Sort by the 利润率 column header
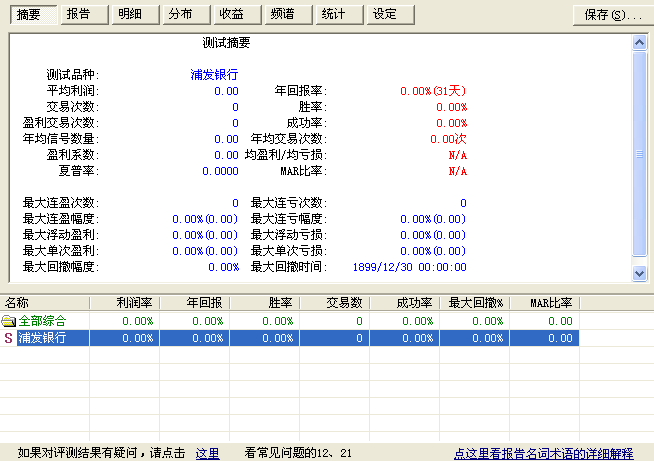 tap(124, 303)
